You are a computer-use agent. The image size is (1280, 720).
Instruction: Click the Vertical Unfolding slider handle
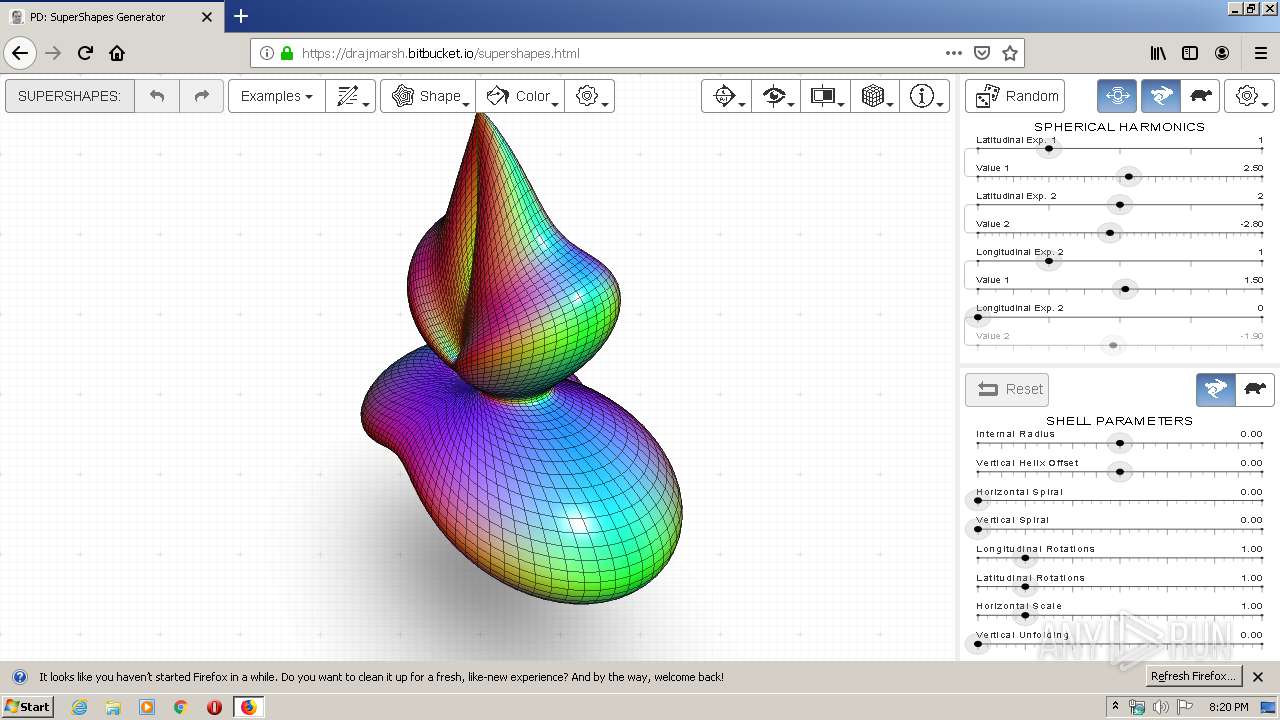pyautogui.click(x=978, y=644)
